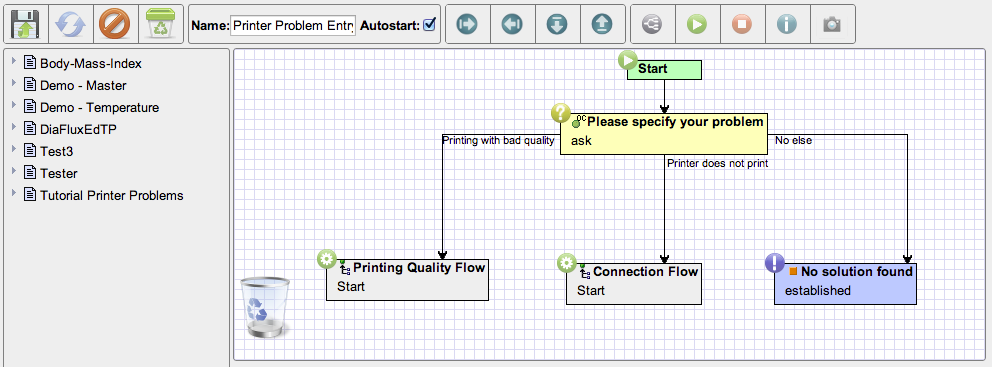Click the document icon beside Tester
The height and width of the screenshot is (367, 992).
tap(29, 172)
